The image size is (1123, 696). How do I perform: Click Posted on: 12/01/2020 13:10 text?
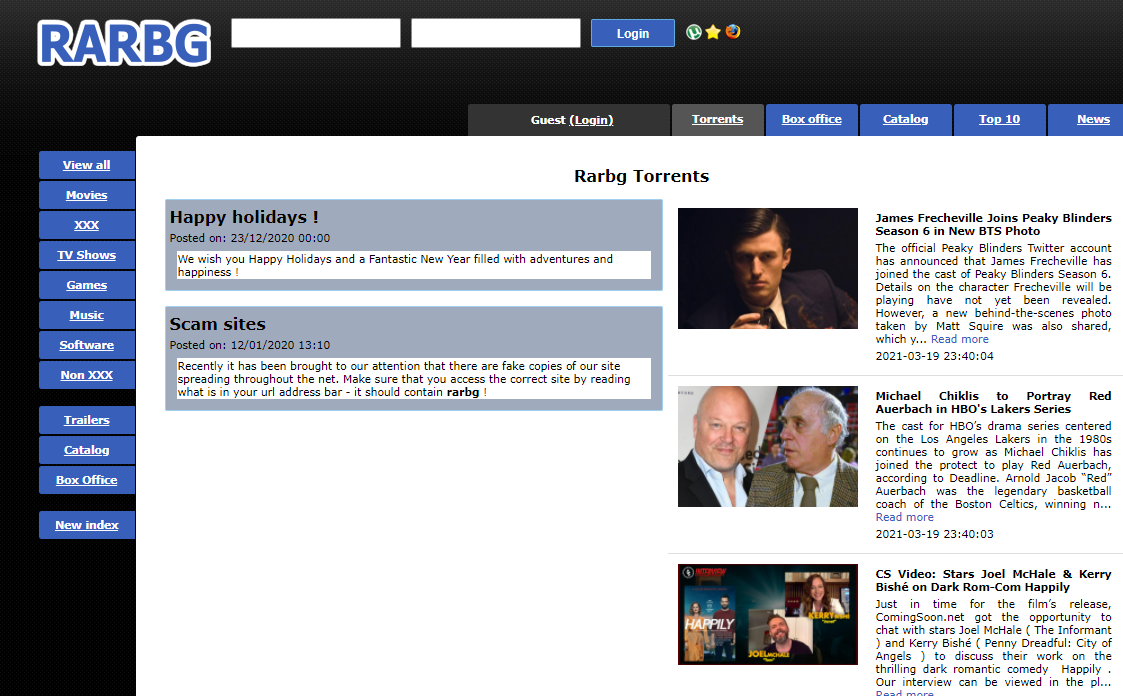[x=250, y=345]
